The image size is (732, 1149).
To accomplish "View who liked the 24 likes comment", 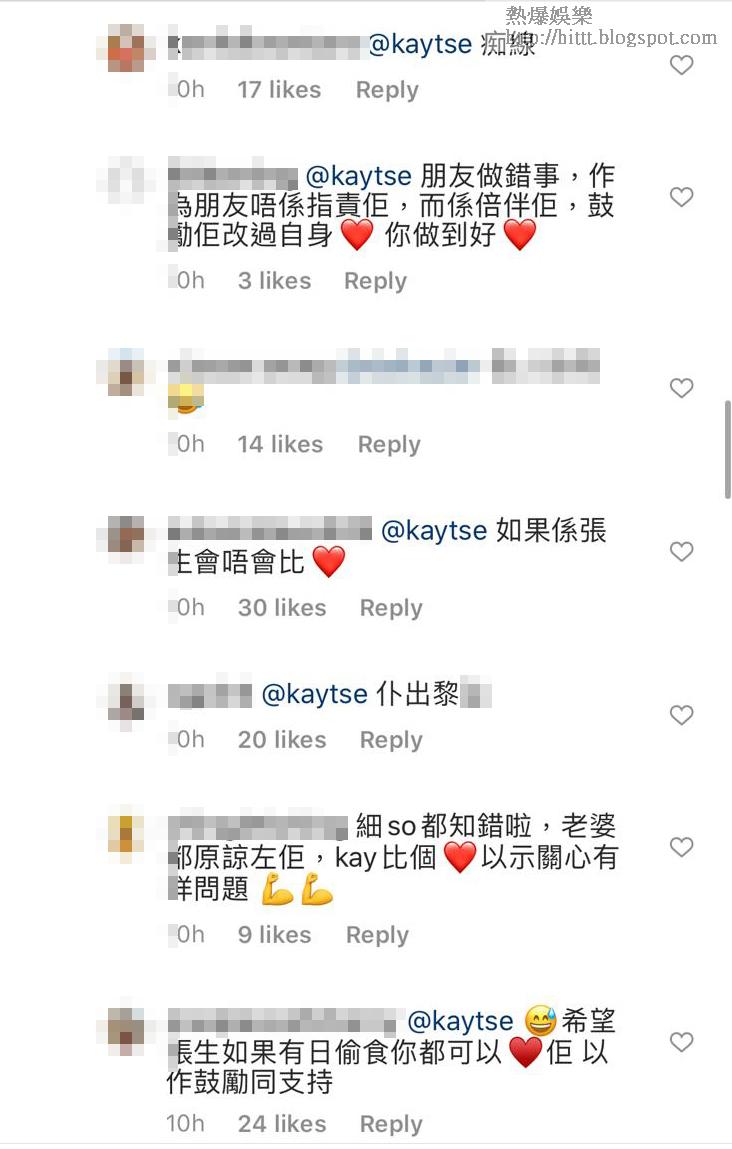I will [281, 1124].
